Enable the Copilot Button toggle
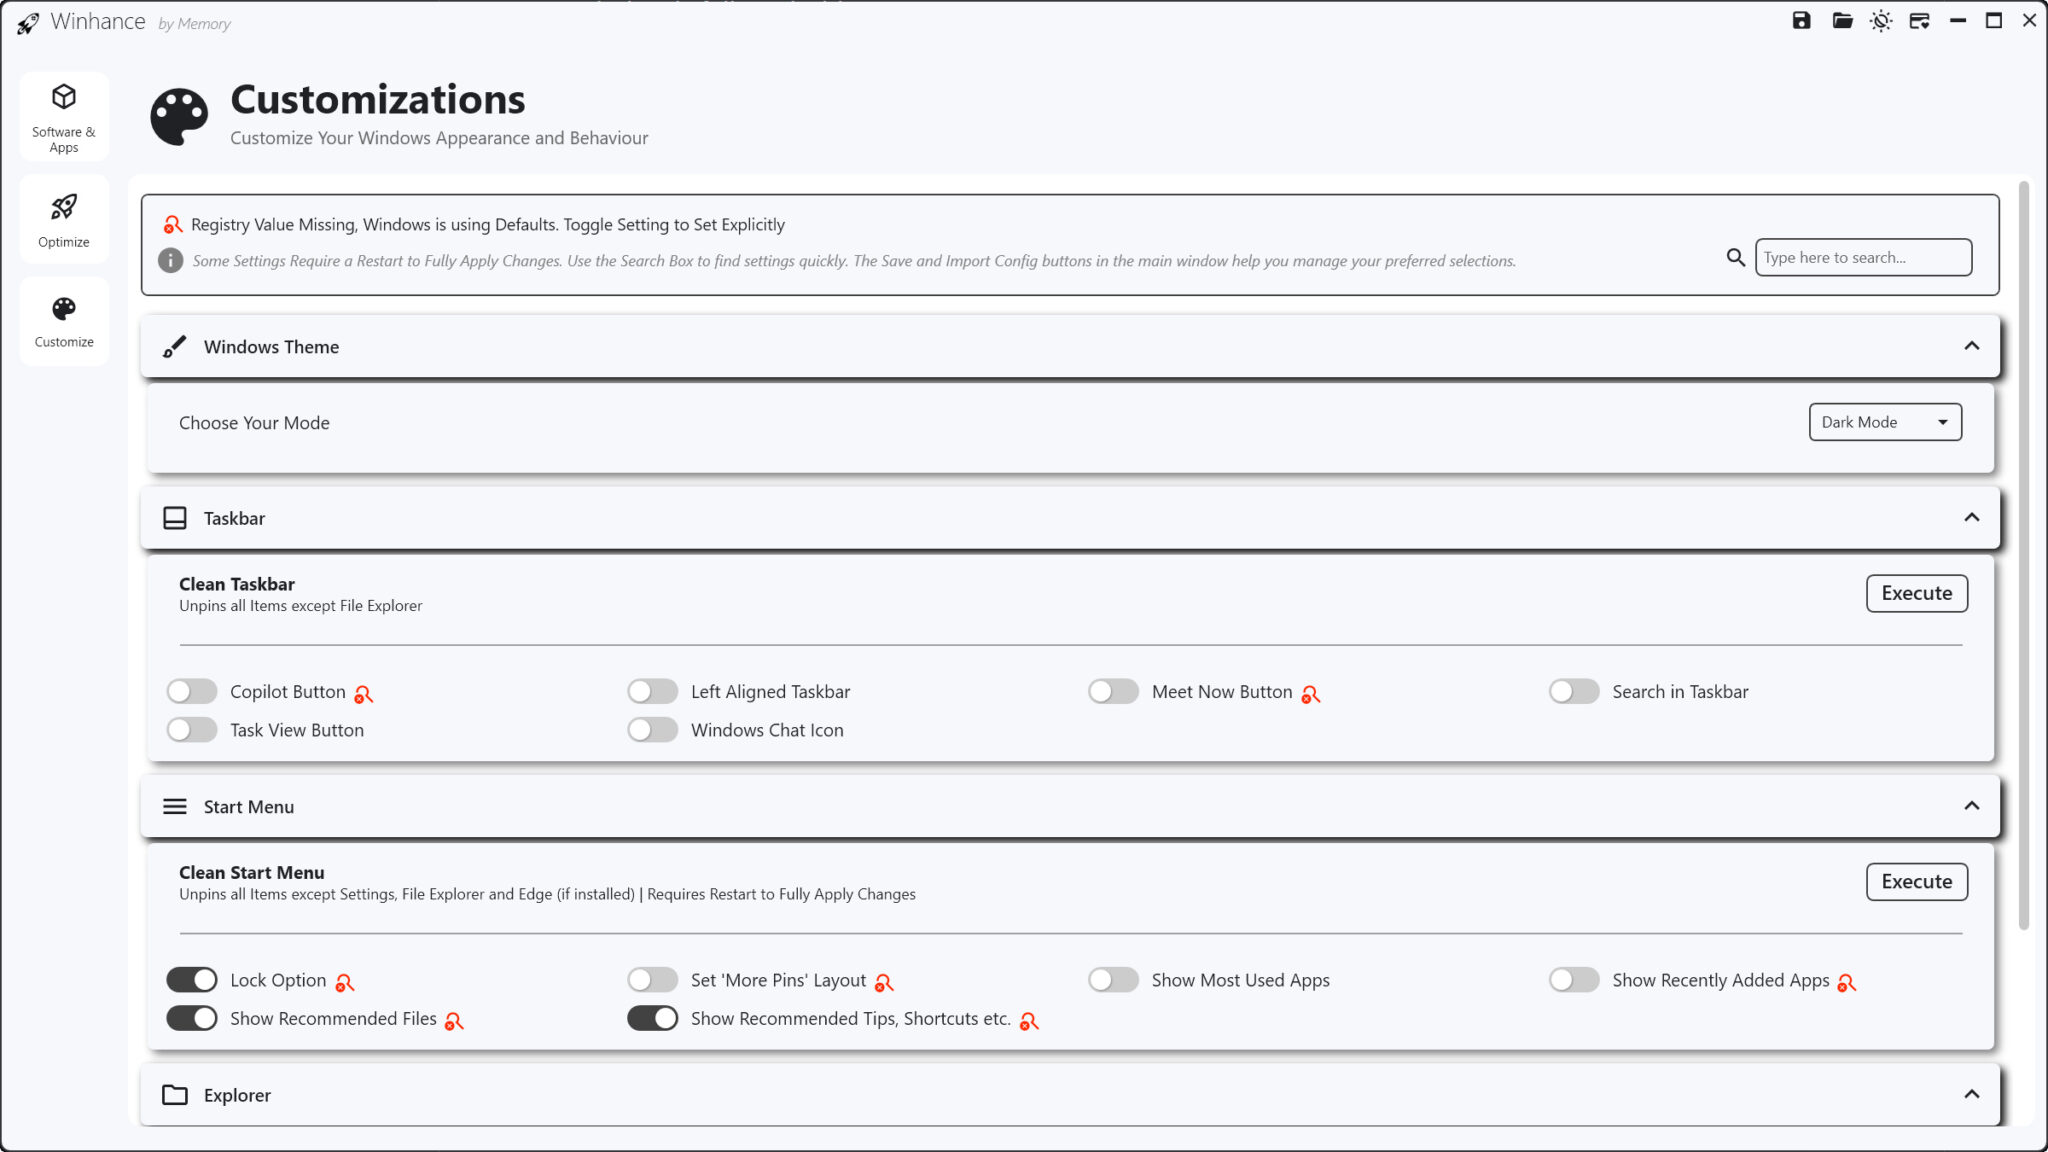The width and height of the screenshot is (2048, 1152). pos(191,691)
